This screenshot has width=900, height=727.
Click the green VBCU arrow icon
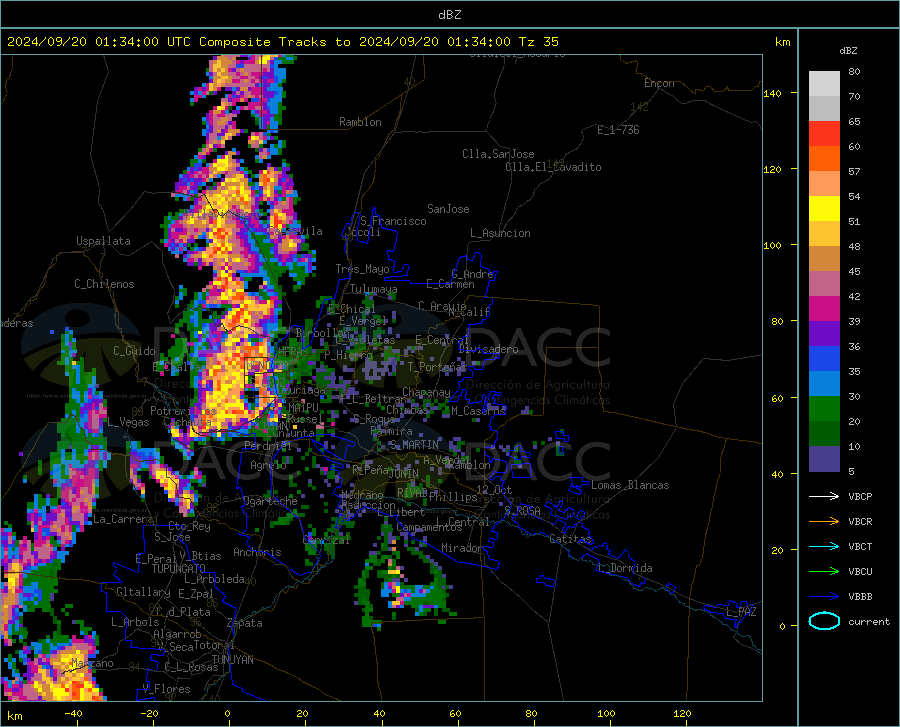point(824,572)
